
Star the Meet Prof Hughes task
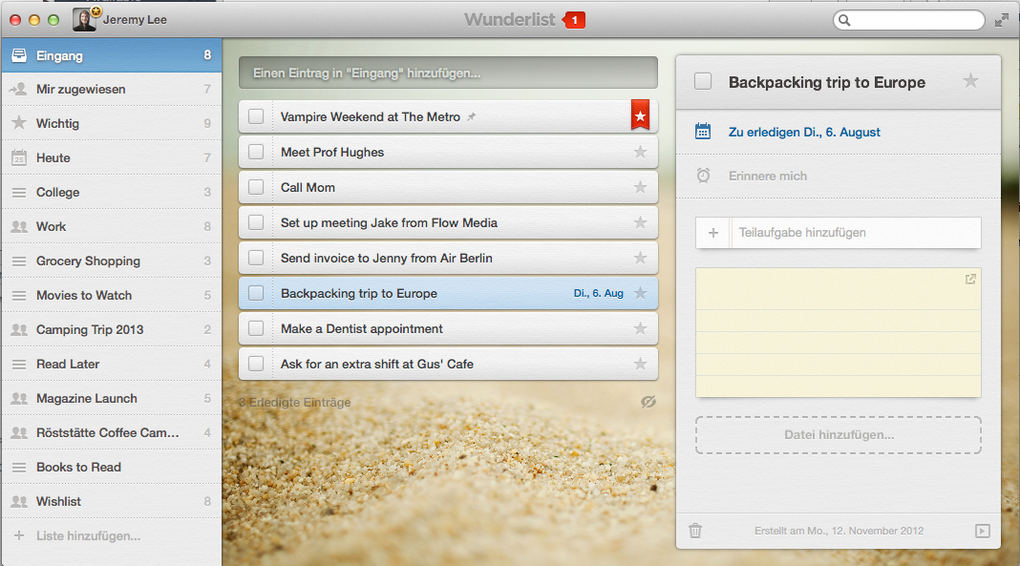pyautogui.click(x=640, y=152)
